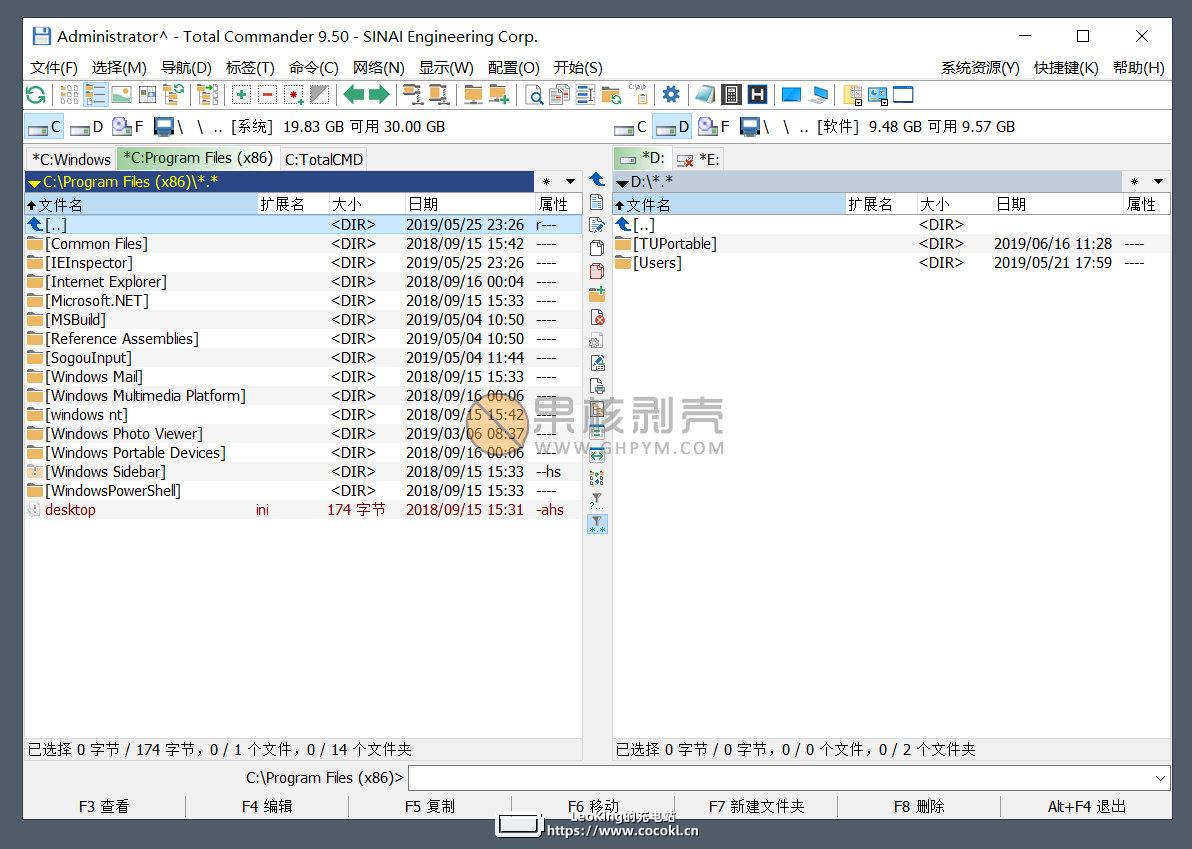The height and width of the screenshot is (849, 1192).
Task: Switch to the *E: tab in right panel
Action: [x=699, y=159]
